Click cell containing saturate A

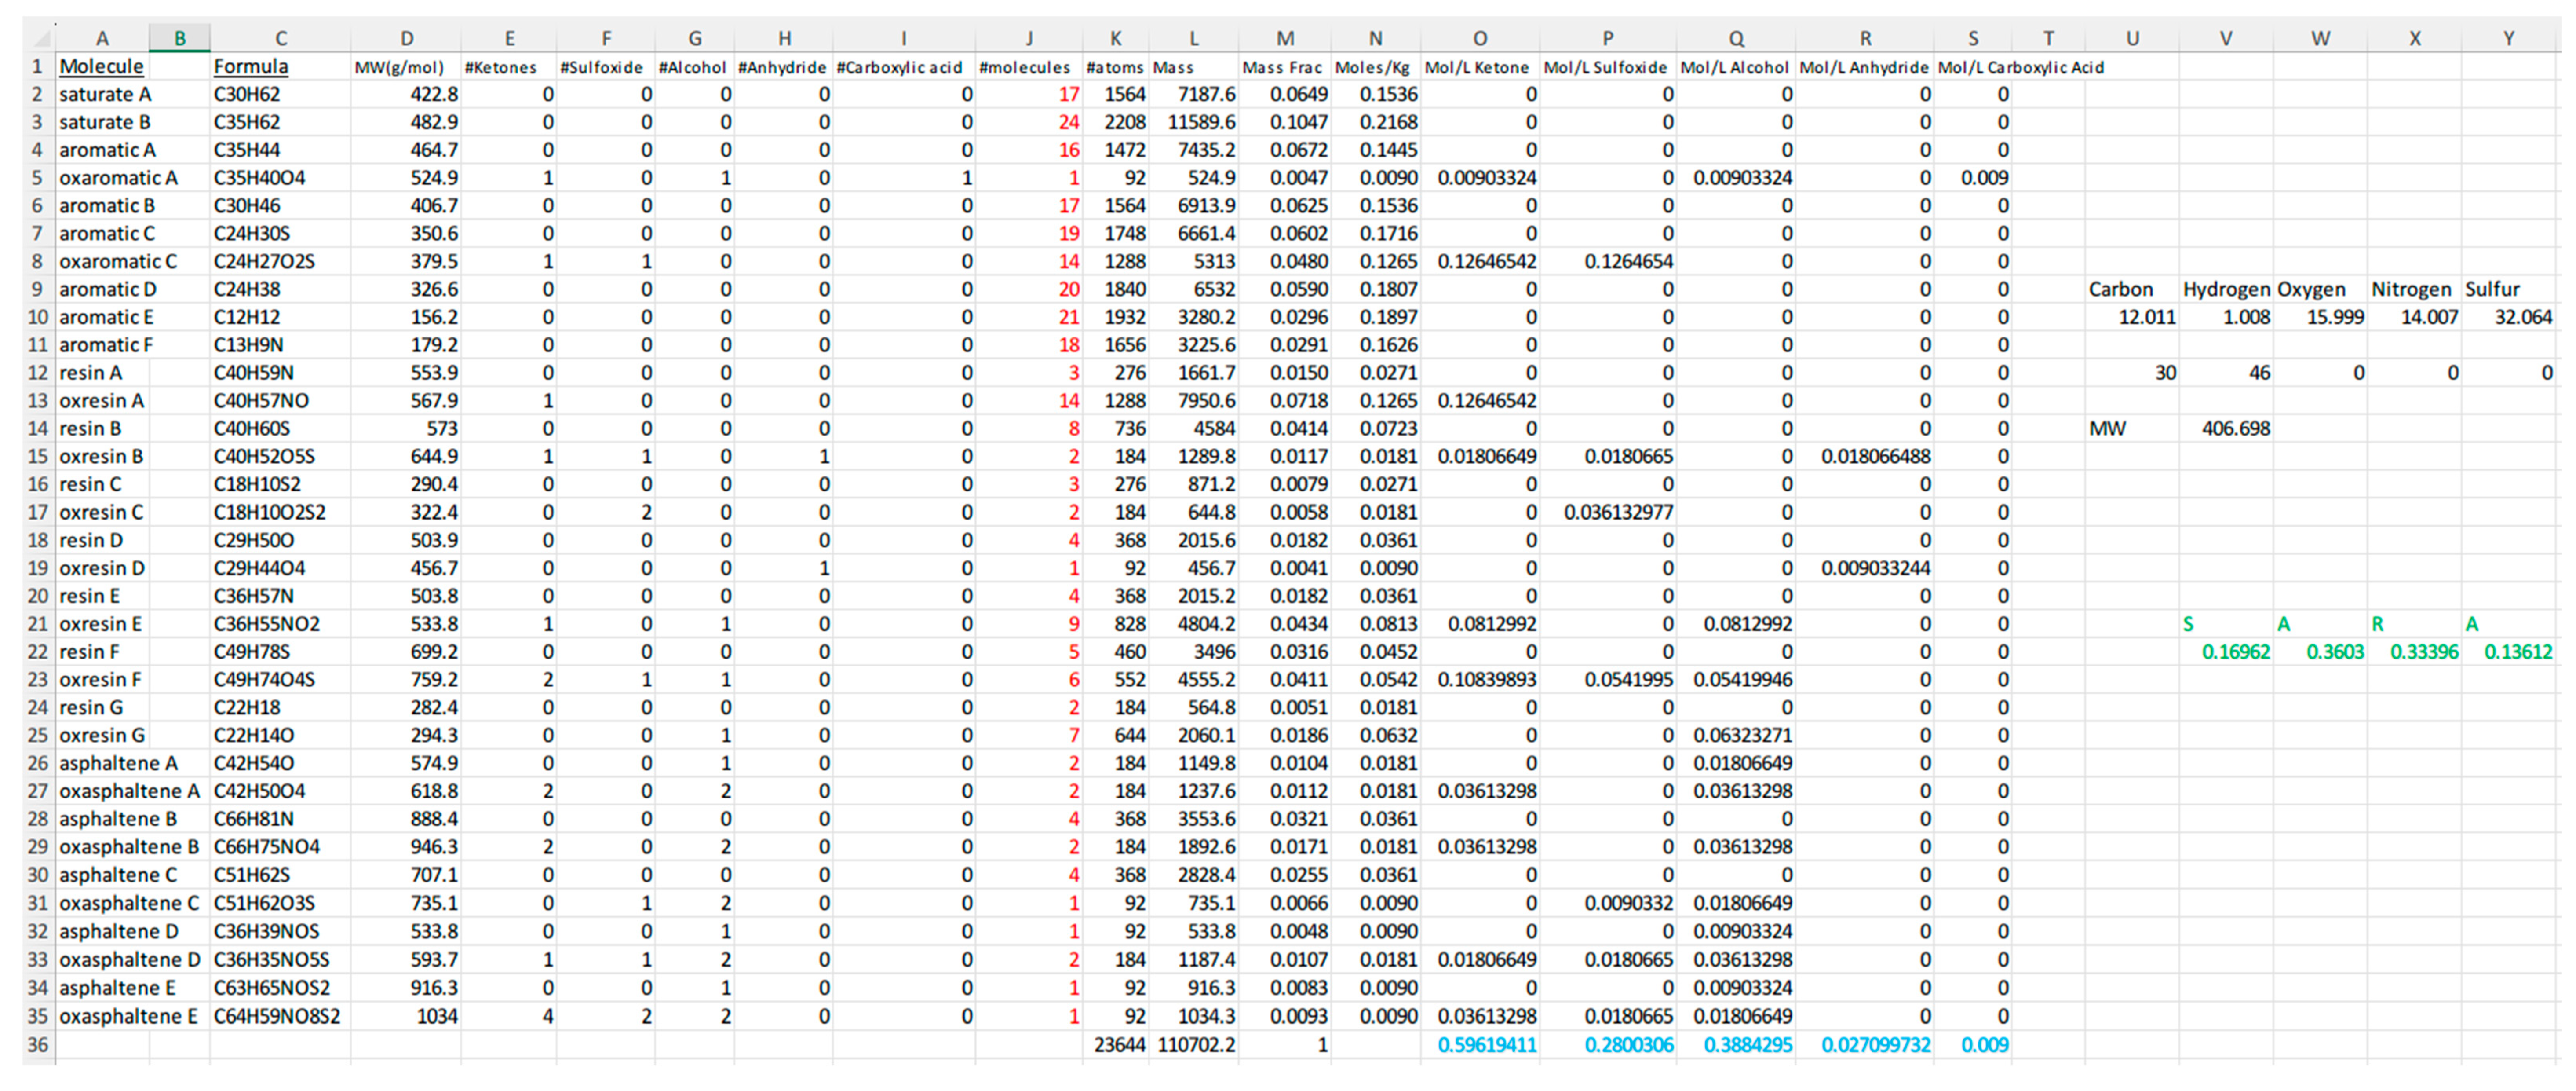[105, 95]
